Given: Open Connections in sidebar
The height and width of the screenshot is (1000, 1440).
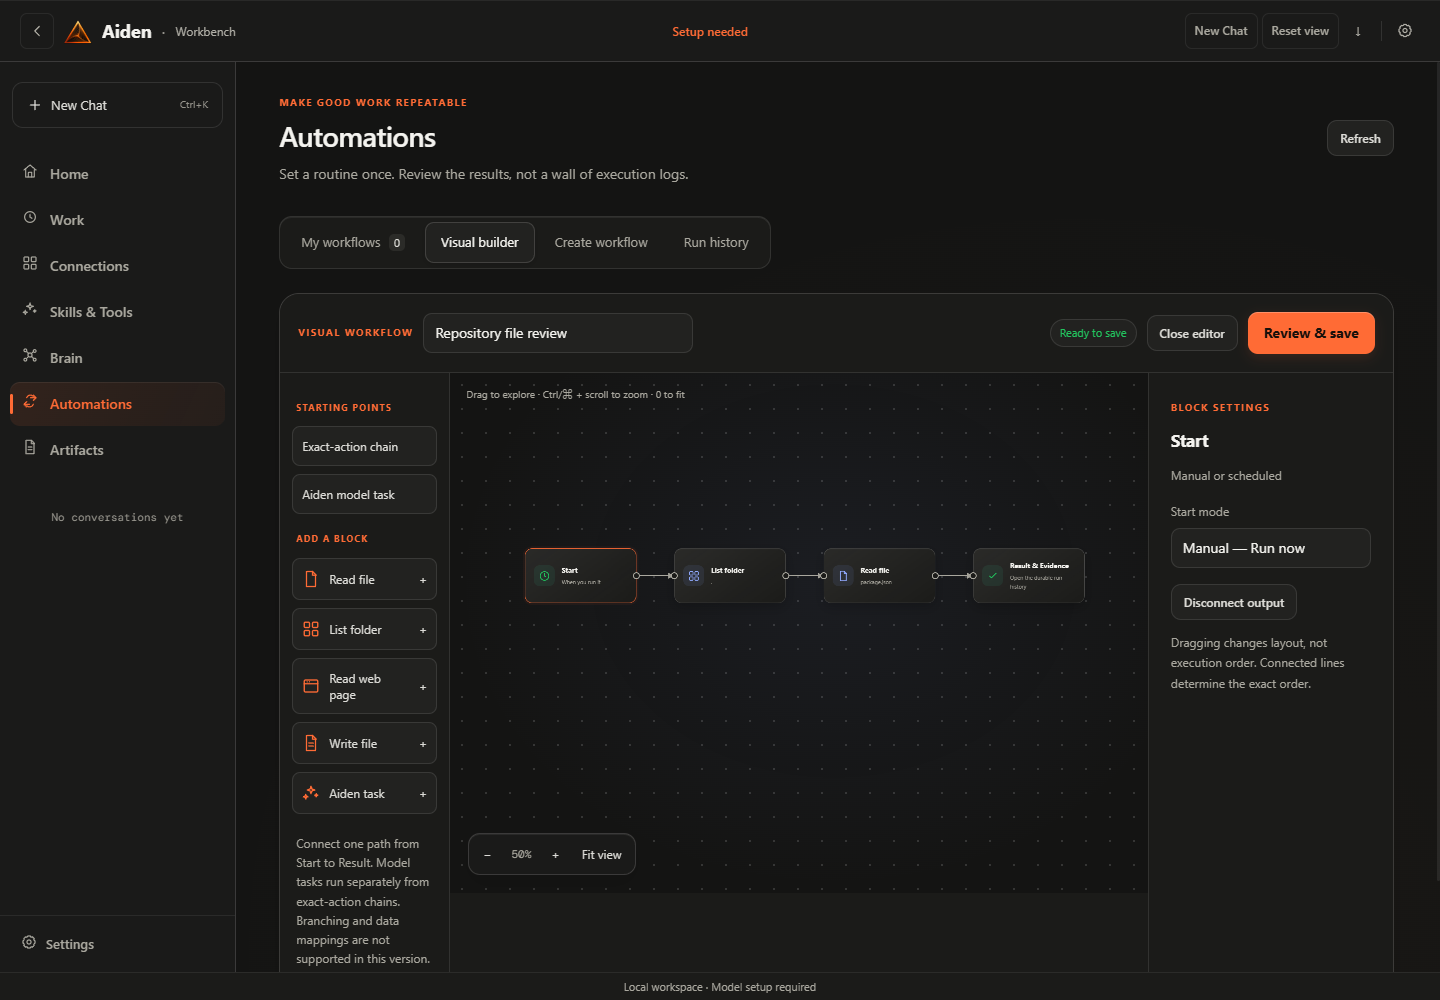Looking at the screenshot, I should click(117, 266).
